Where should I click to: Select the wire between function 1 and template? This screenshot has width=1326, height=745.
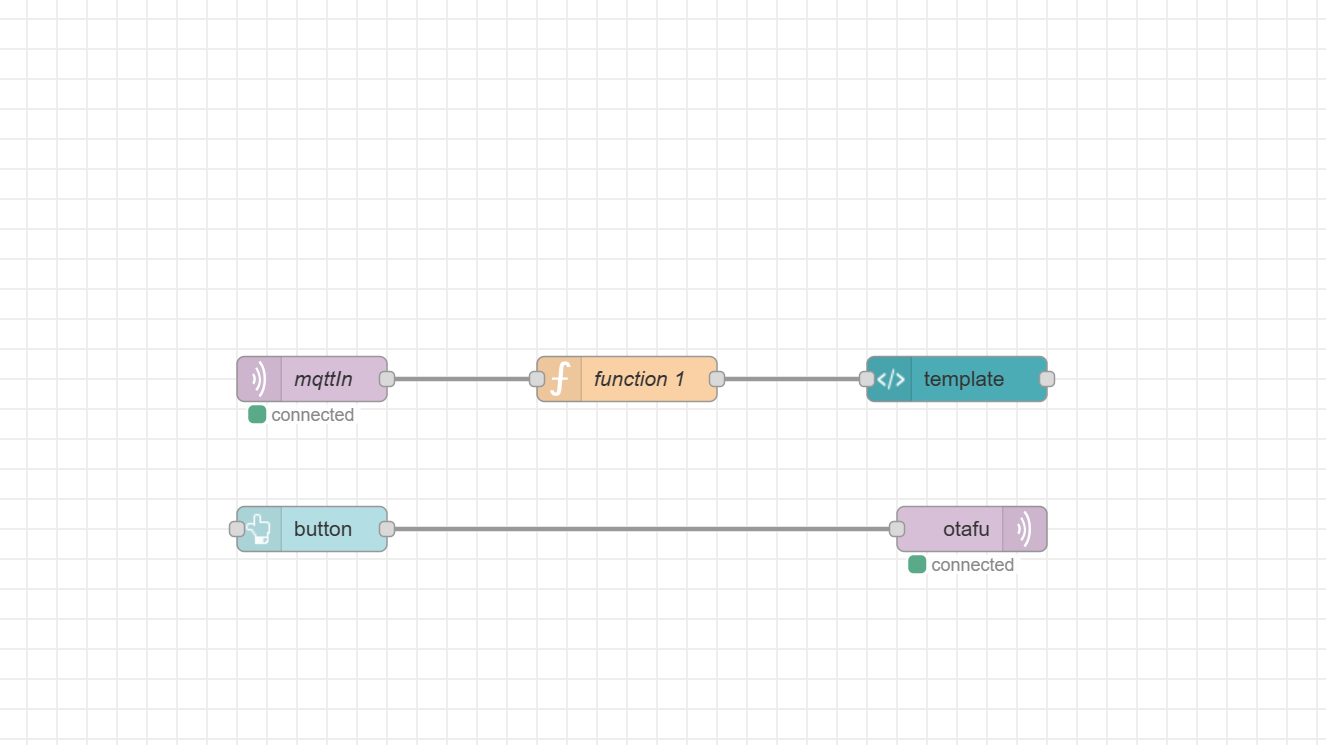792,379
